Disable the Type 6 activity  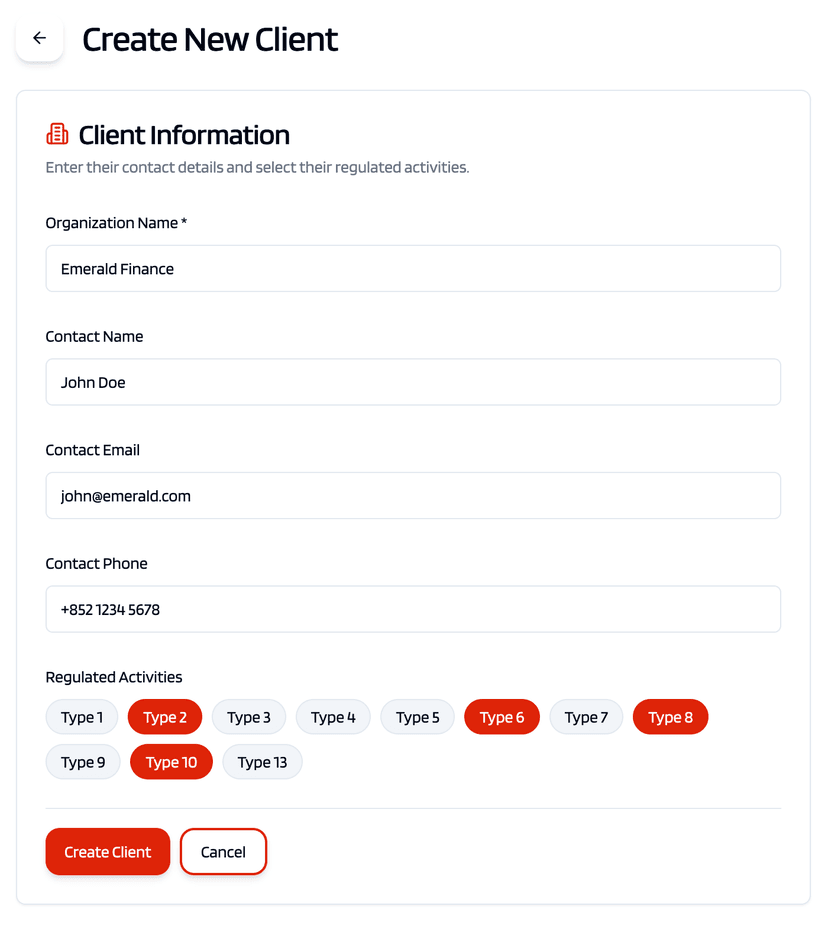[501, 717]
